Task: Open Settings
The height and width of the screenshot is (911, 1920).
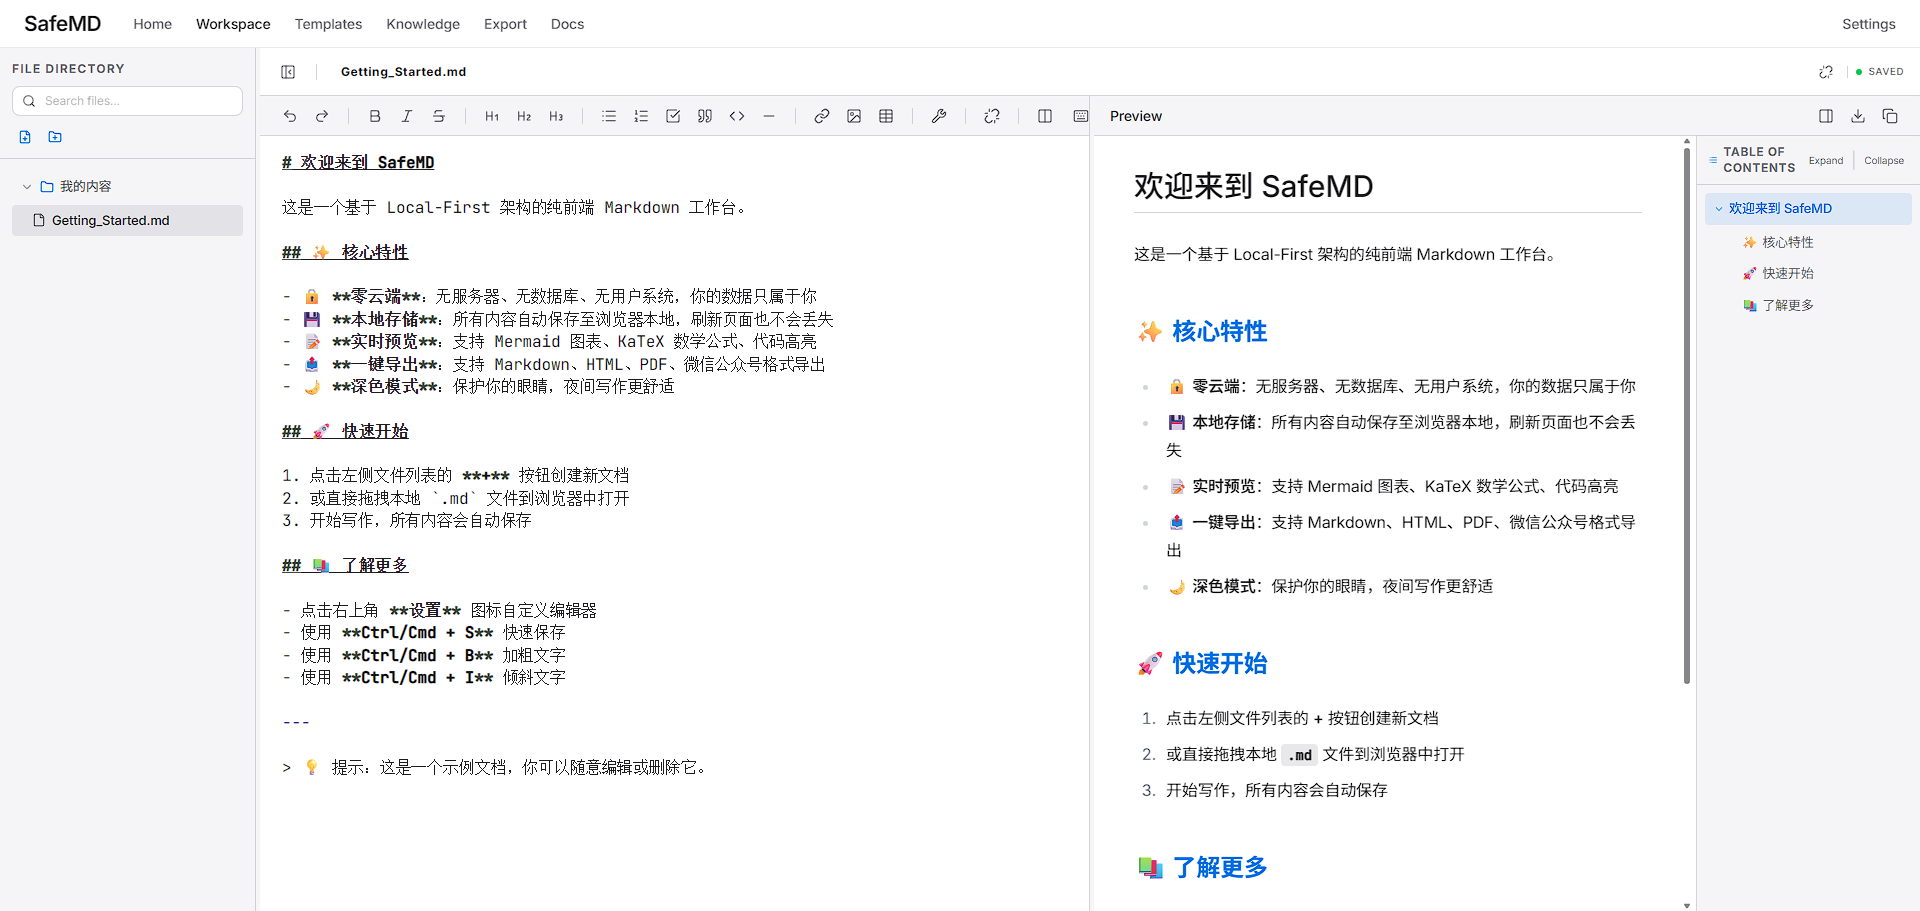Action: pyautogui.click(x=1869, y=24)
